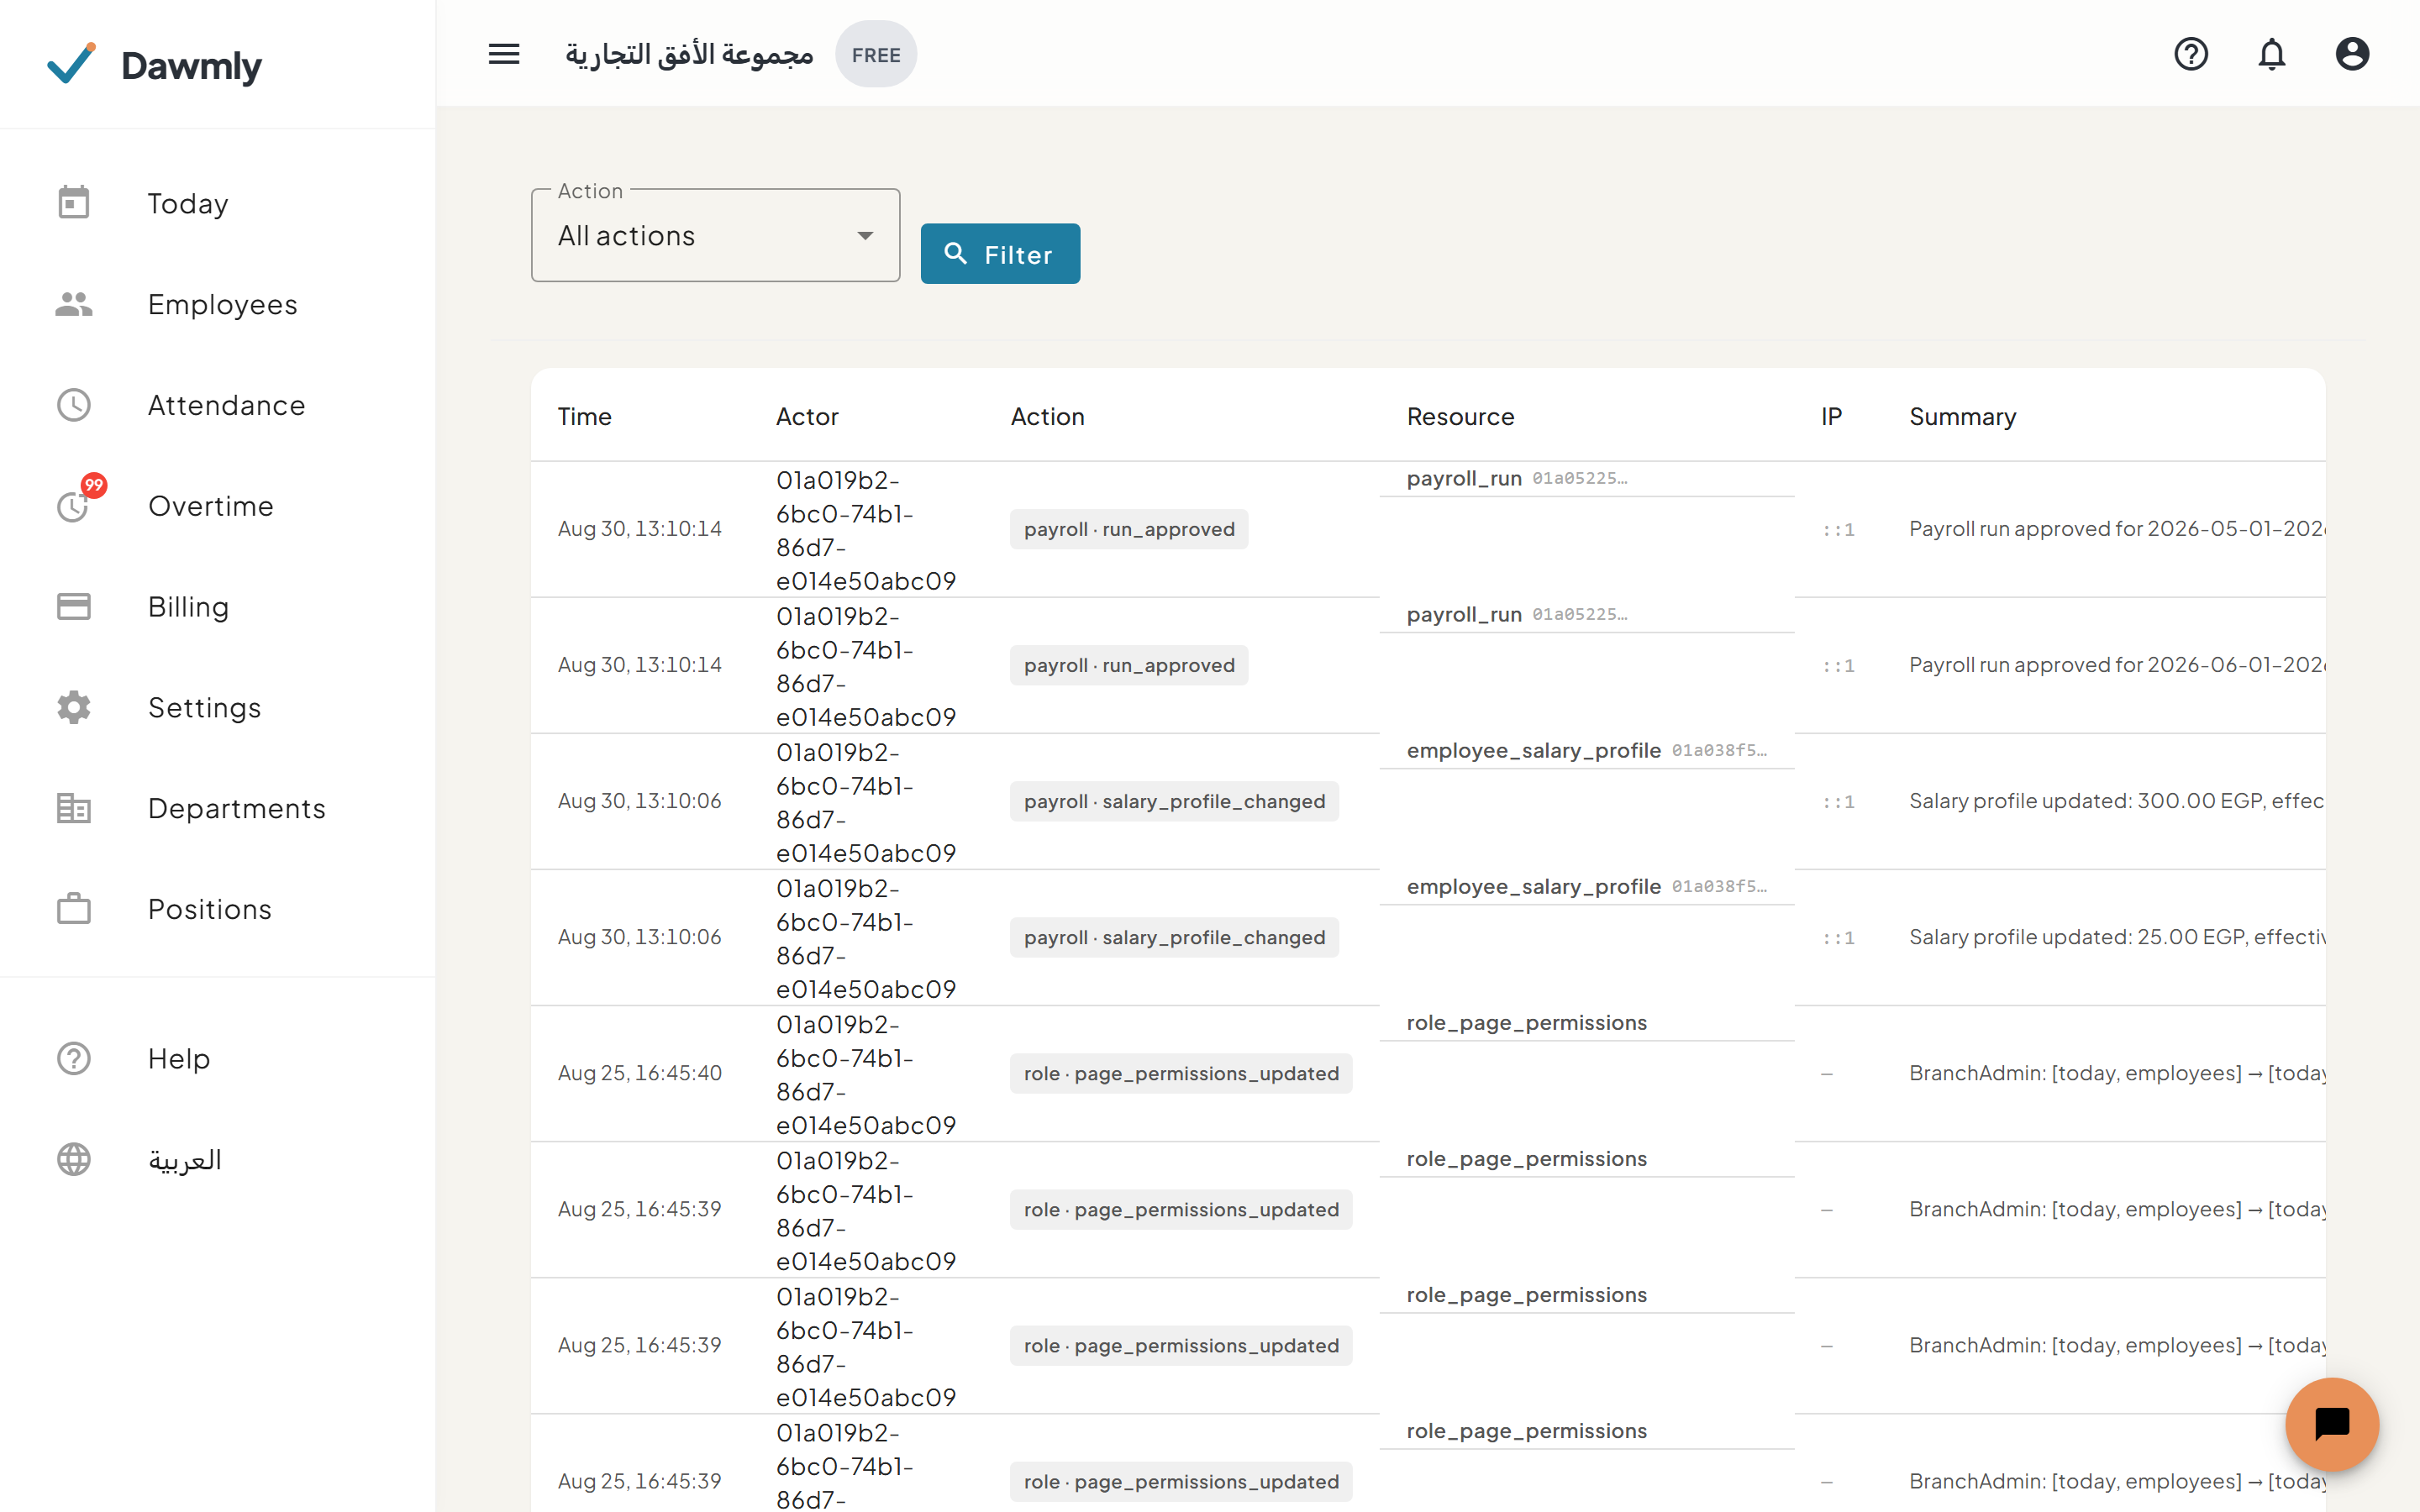Viewport: 2420px width, 1512px height.
Task: Click the FREE plan badge
Action: click(x=876, y=55)
